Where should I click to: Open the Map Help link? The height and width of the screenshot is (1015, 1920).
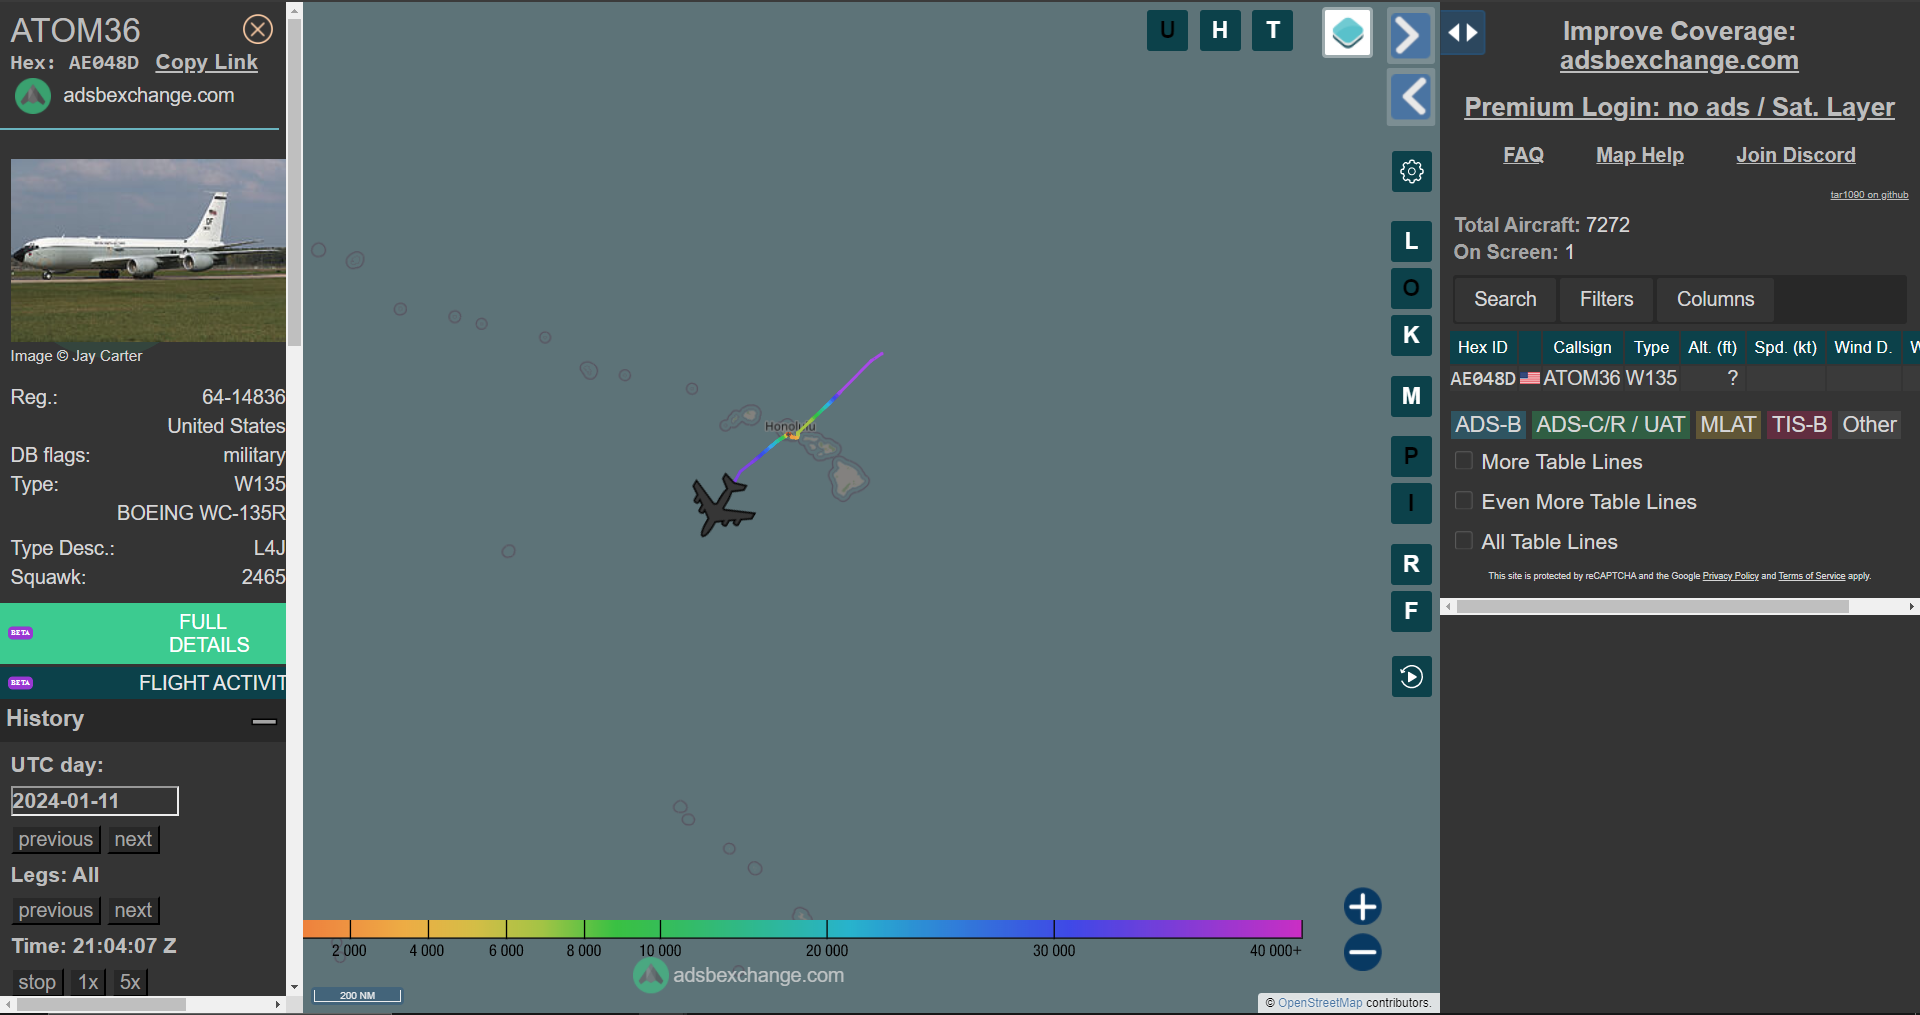[x=1640, y=155]
